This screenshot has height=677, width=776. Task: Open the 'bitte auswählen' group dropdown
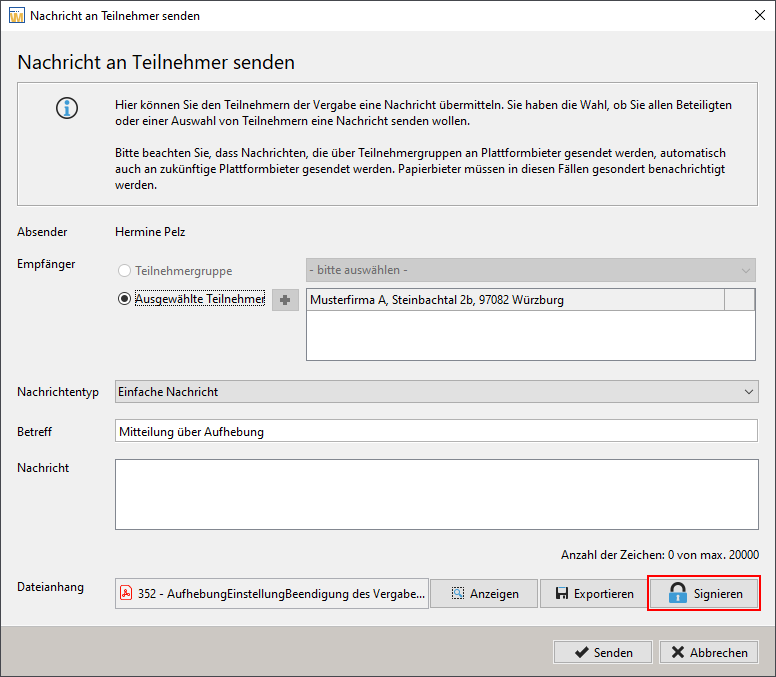coord(531,270)
